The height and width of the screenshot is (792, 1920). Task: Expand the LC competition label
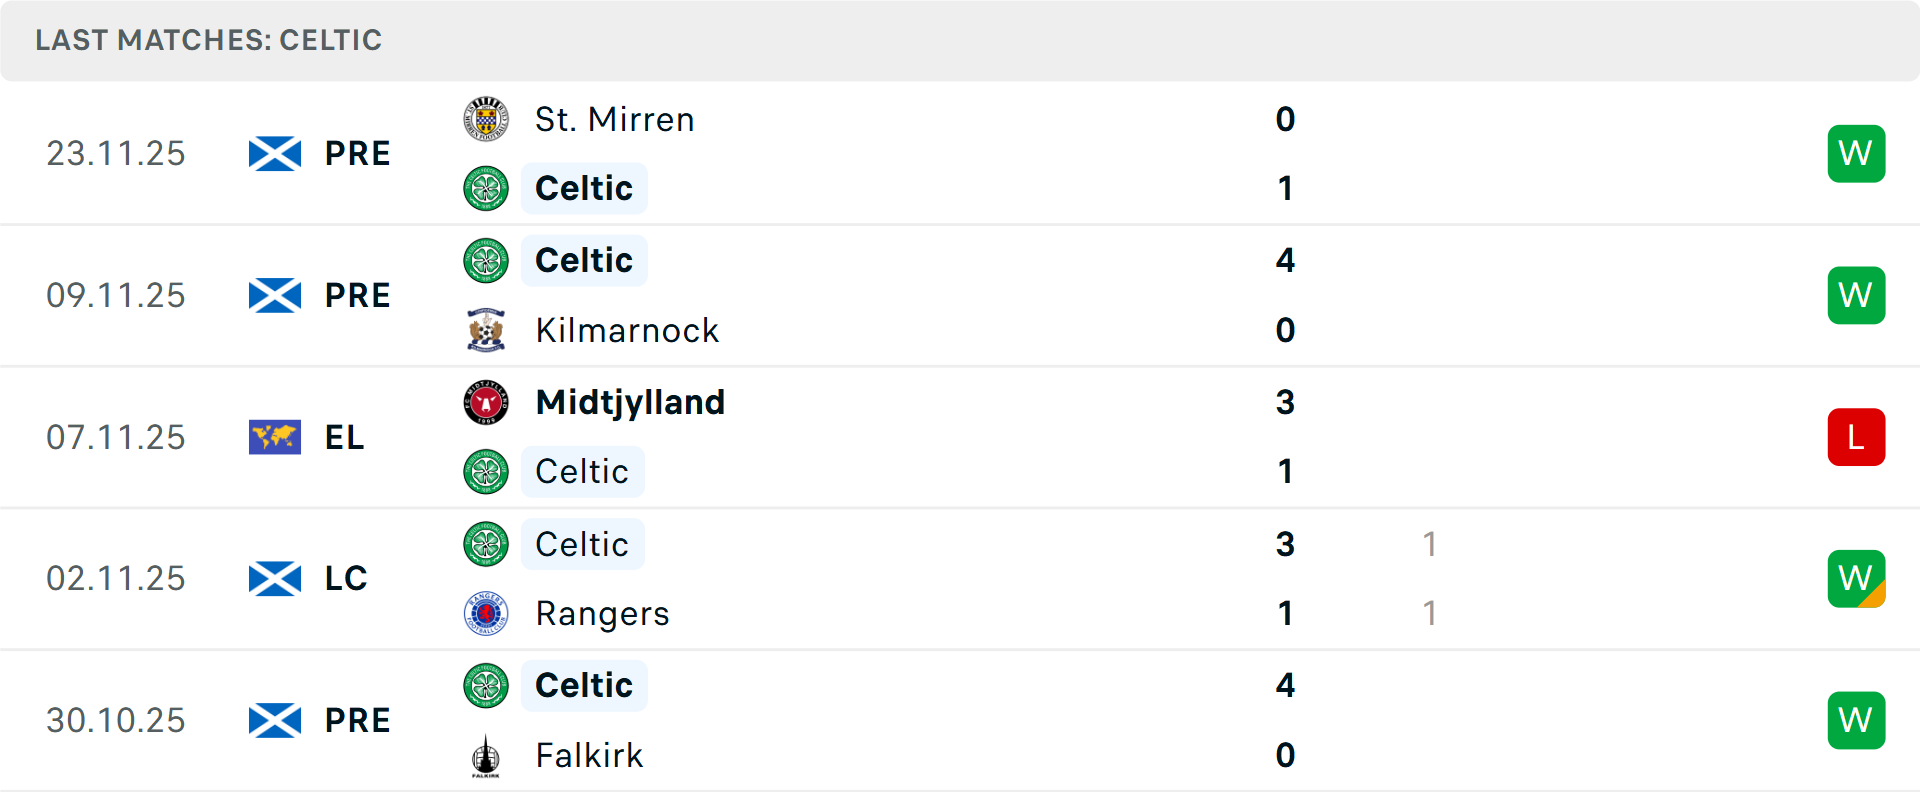pos(346,578)
